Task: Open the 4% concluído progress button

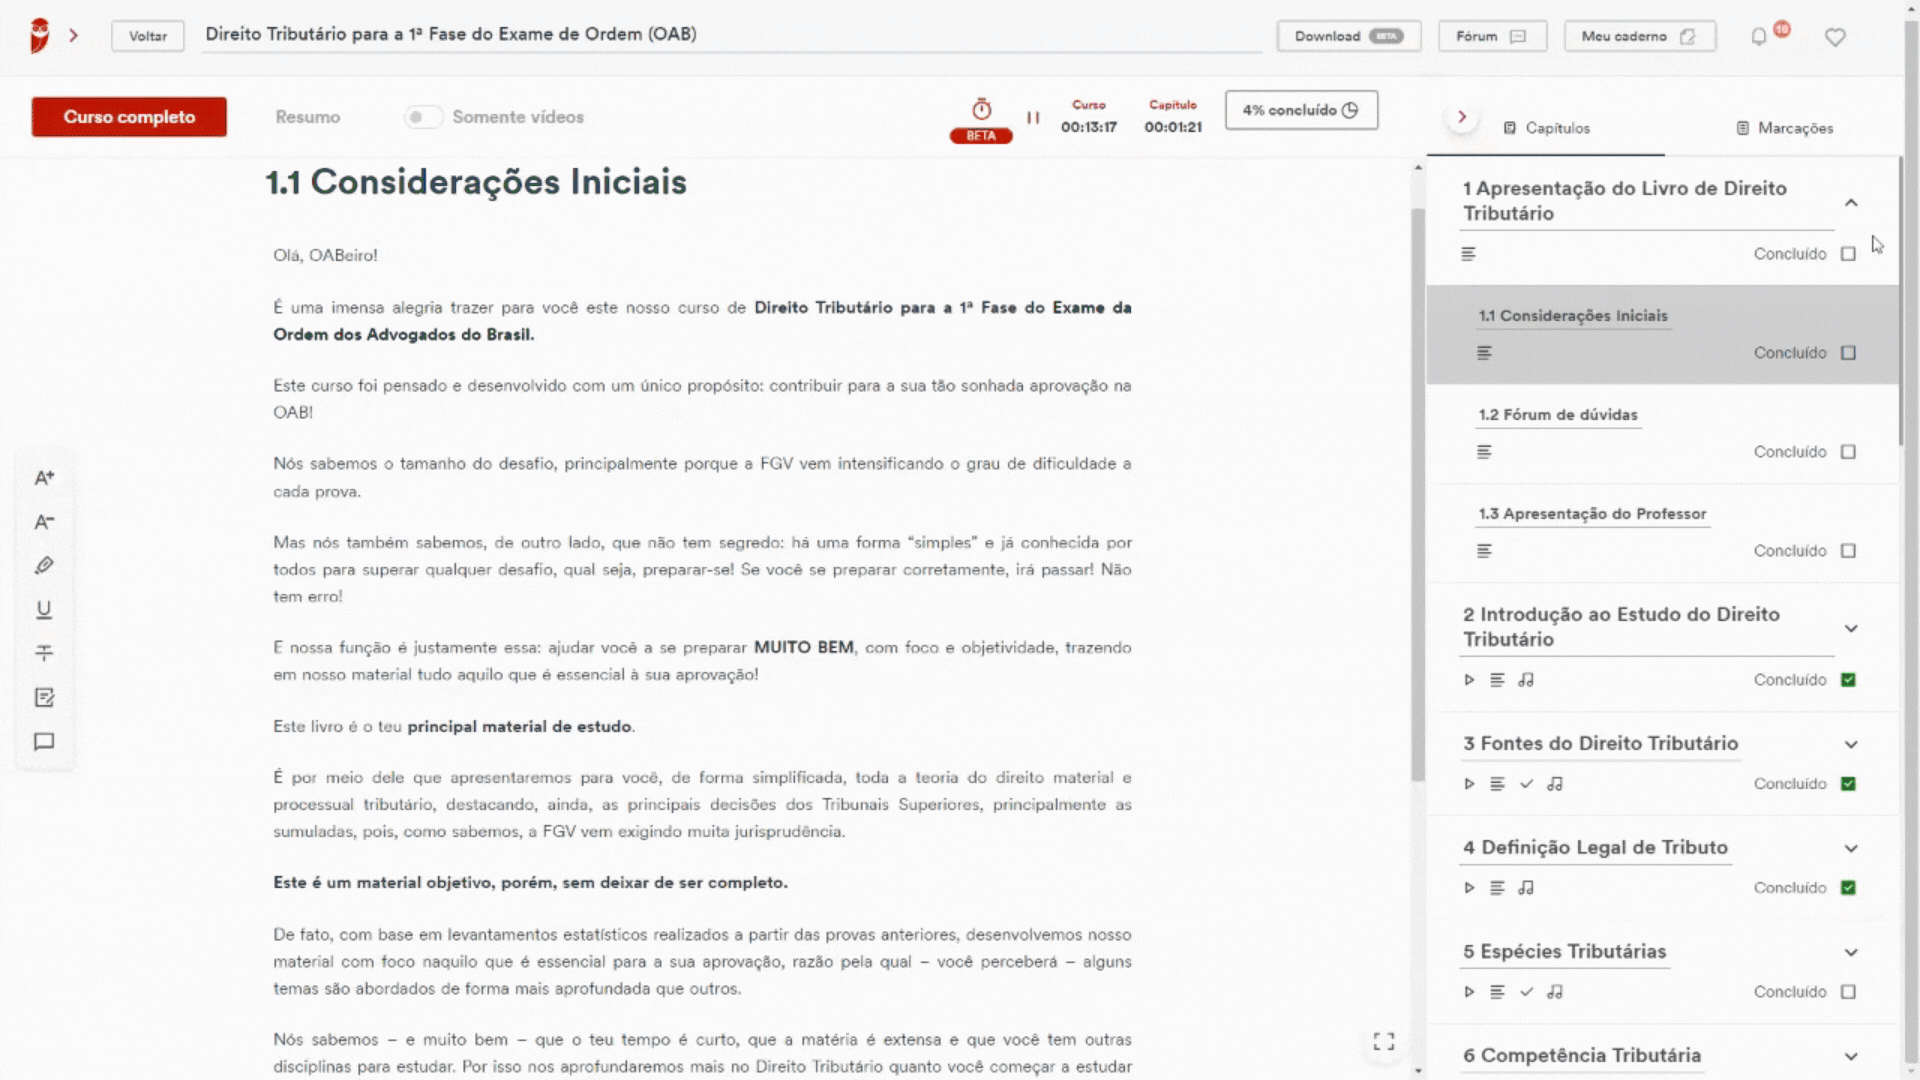Action: (1301, 110)
